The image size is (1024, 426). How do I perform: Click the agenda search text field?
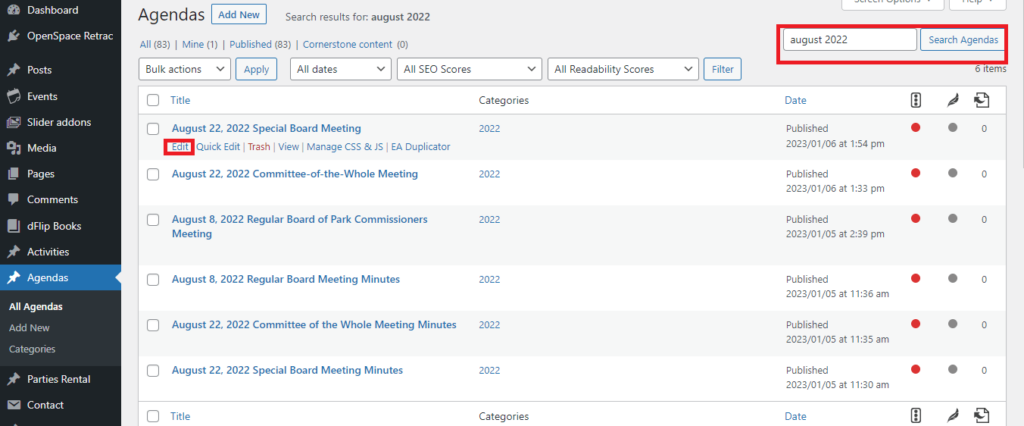point(850,40)
